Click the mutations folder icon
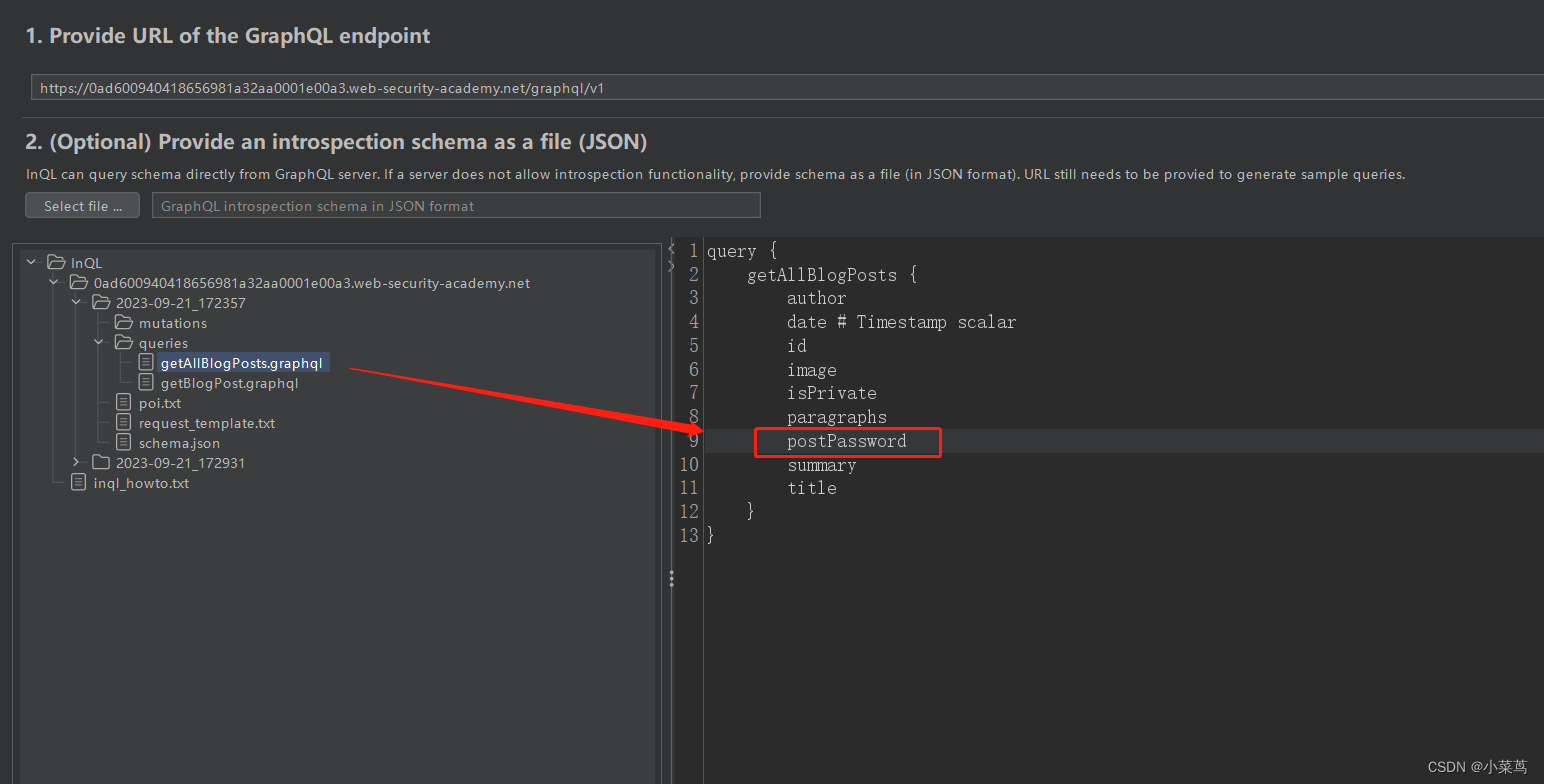1544x784 pixels. [x=124, y=323]
